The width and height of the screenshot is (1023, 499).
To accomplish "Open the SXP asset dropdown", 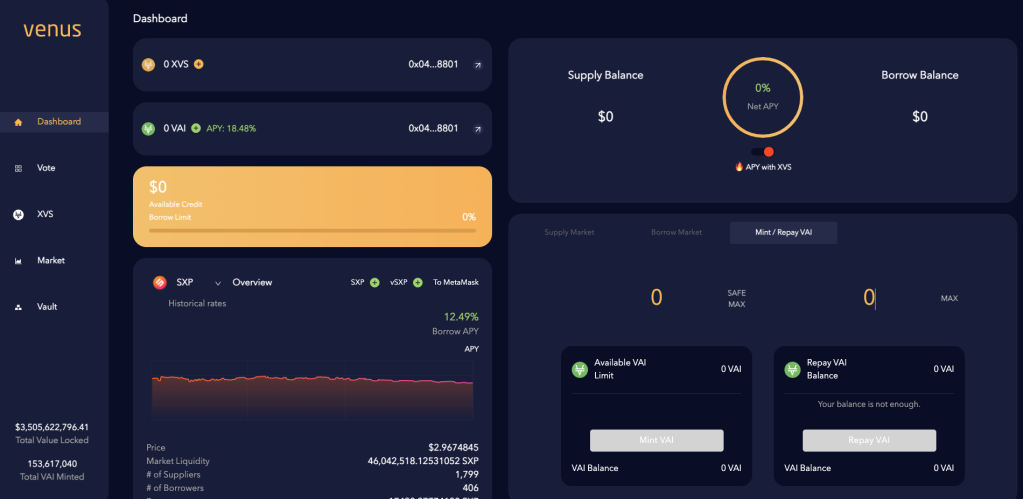I will (x=217, y=283).
